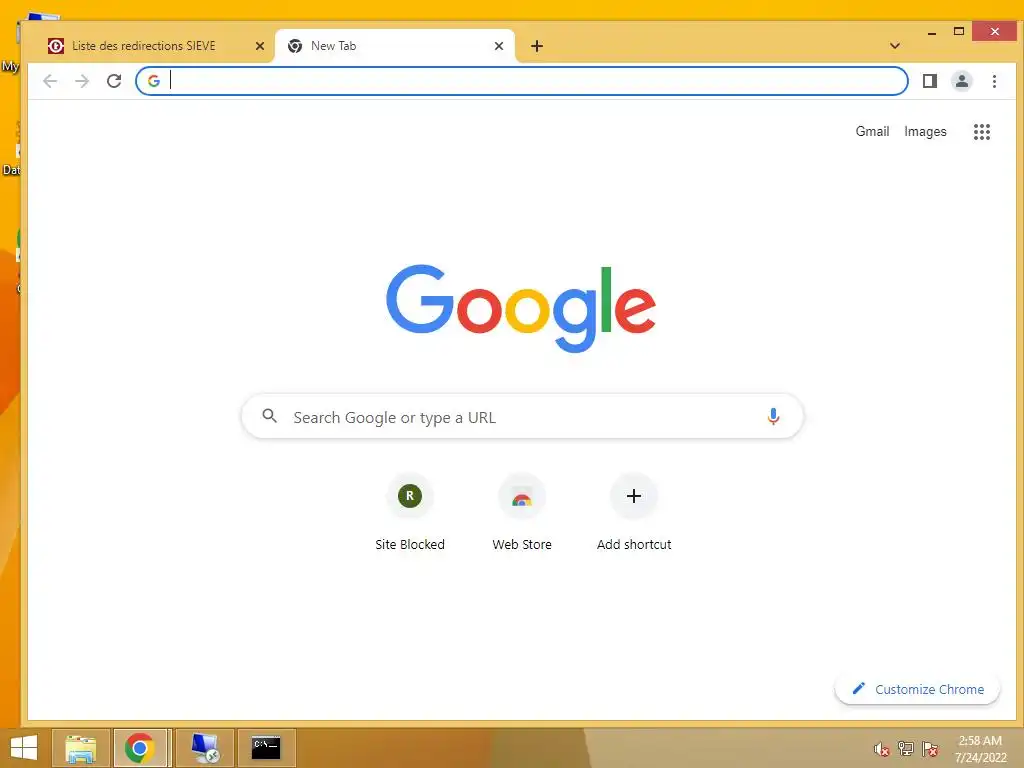The width and height of the screenshot is (1024, 768).
Task: Open the Site Blocked shortcut
Action: [x=409, y=515]
